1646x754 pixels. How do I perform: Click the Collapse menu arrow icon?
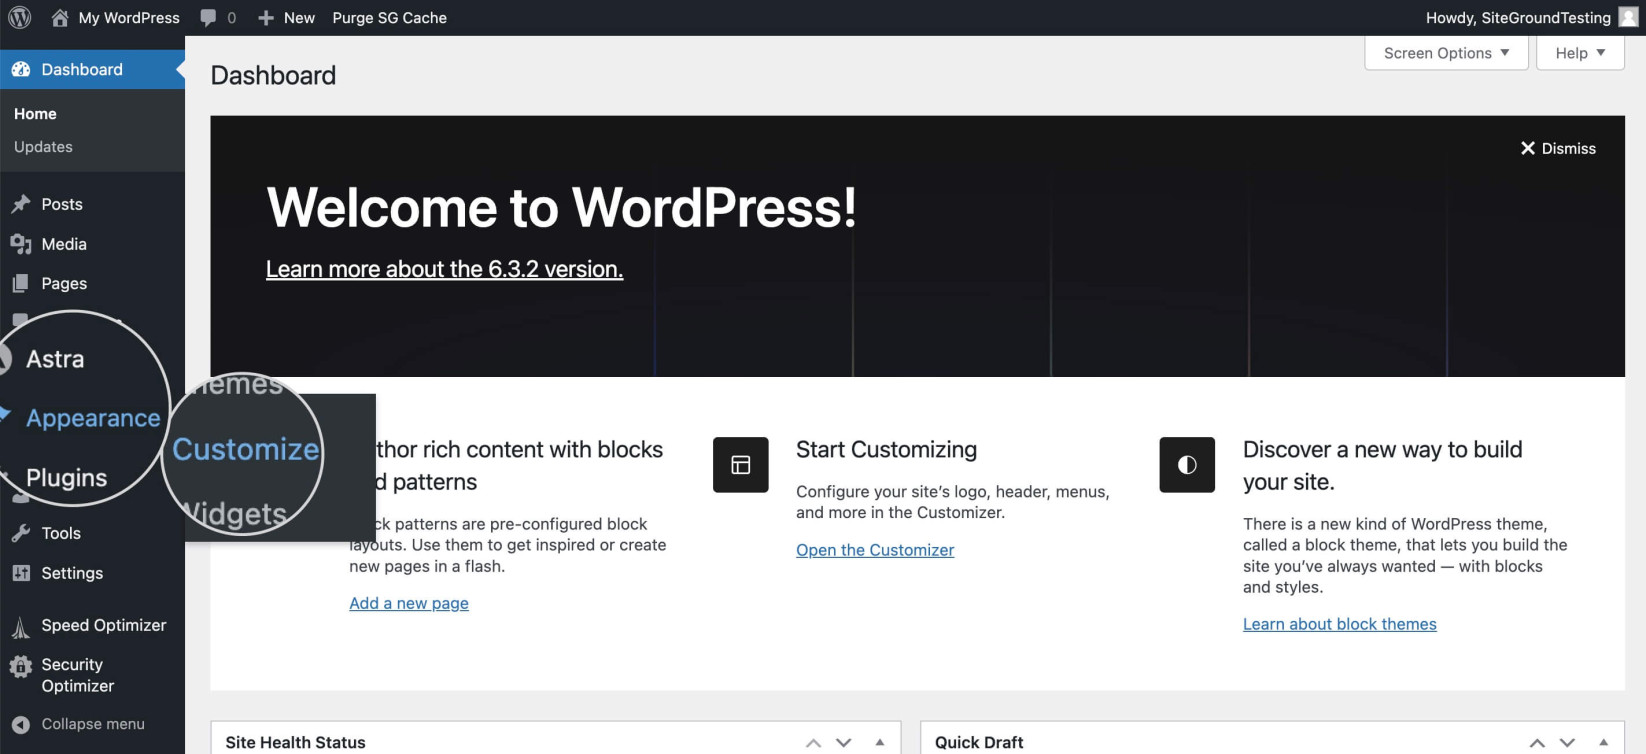coord(20,724)
